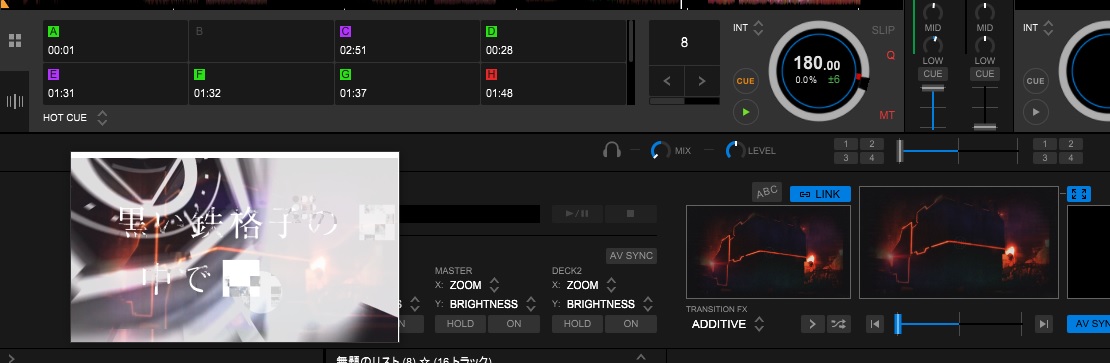Click the left deck video preview thumbnail
The image size is (1110, 363).
pyautogui.click(x=768, y=252)
